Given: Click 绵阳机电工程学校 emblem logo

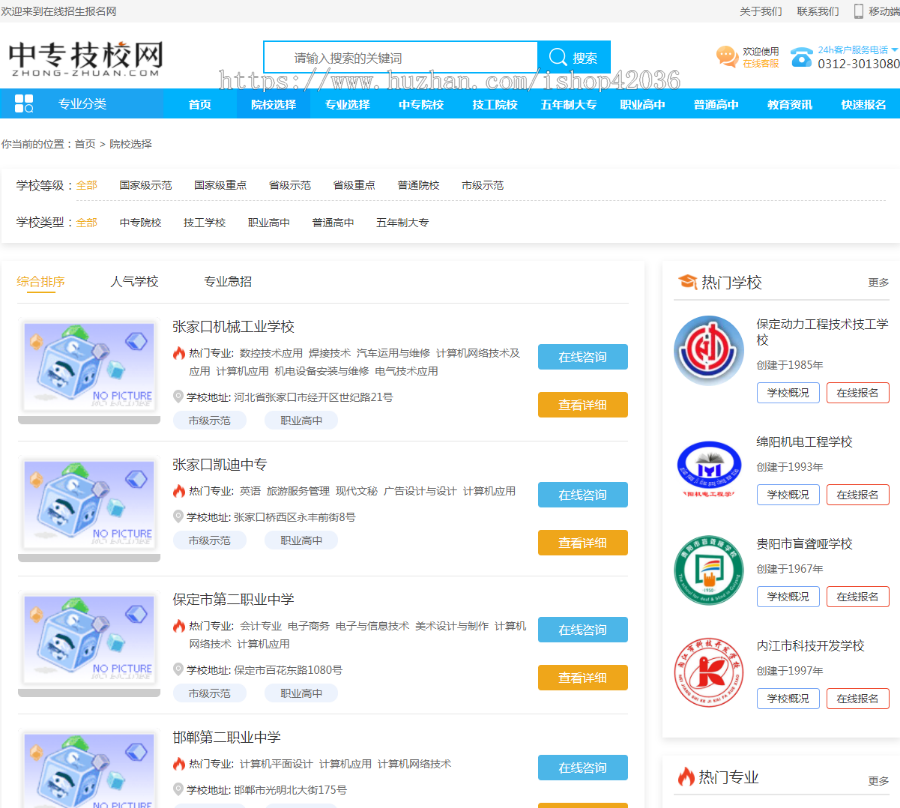Looking at the screenshot, I should [708, 468].
